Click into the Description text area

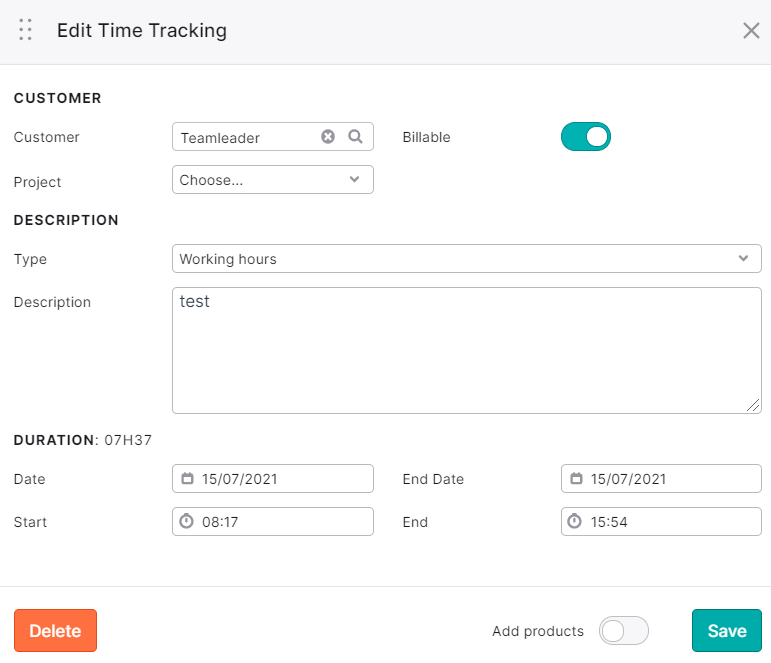[467, 351]
